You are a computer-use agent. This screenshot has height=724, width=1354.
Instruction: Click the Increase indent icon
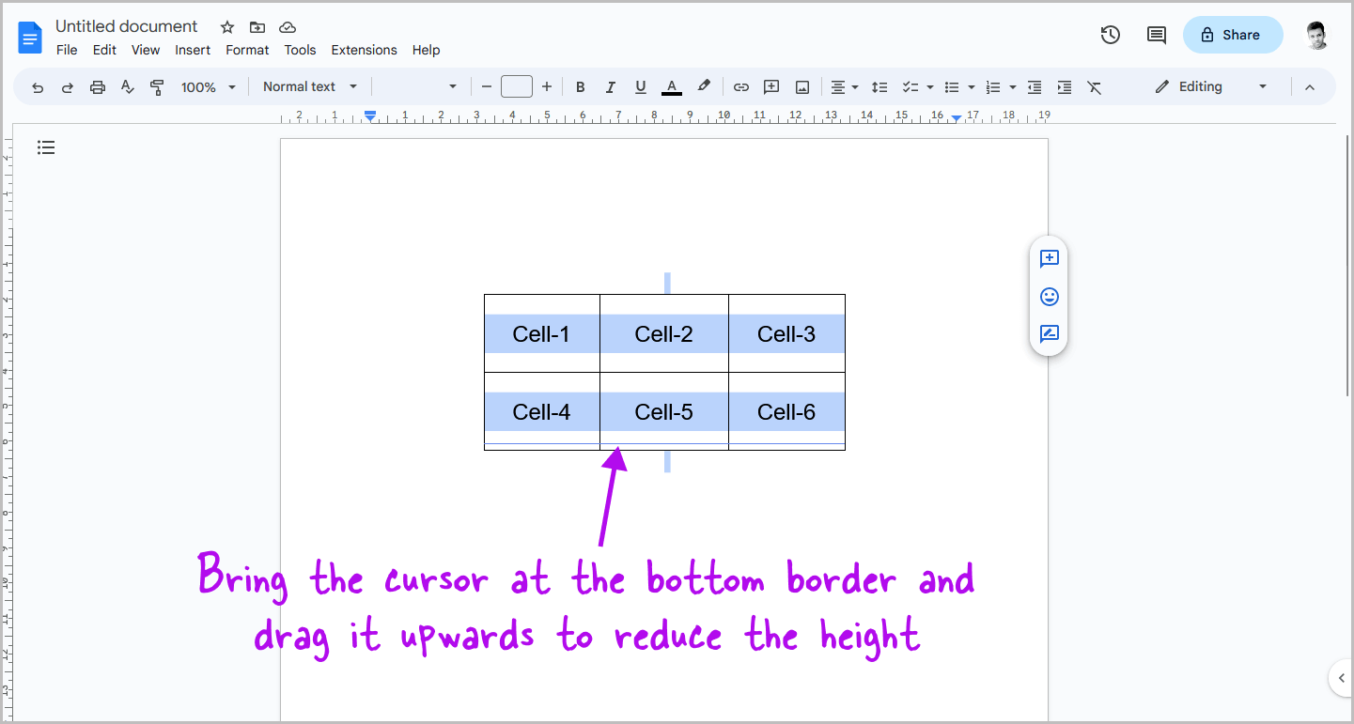pyautogui.click(x=1065, y=87)
